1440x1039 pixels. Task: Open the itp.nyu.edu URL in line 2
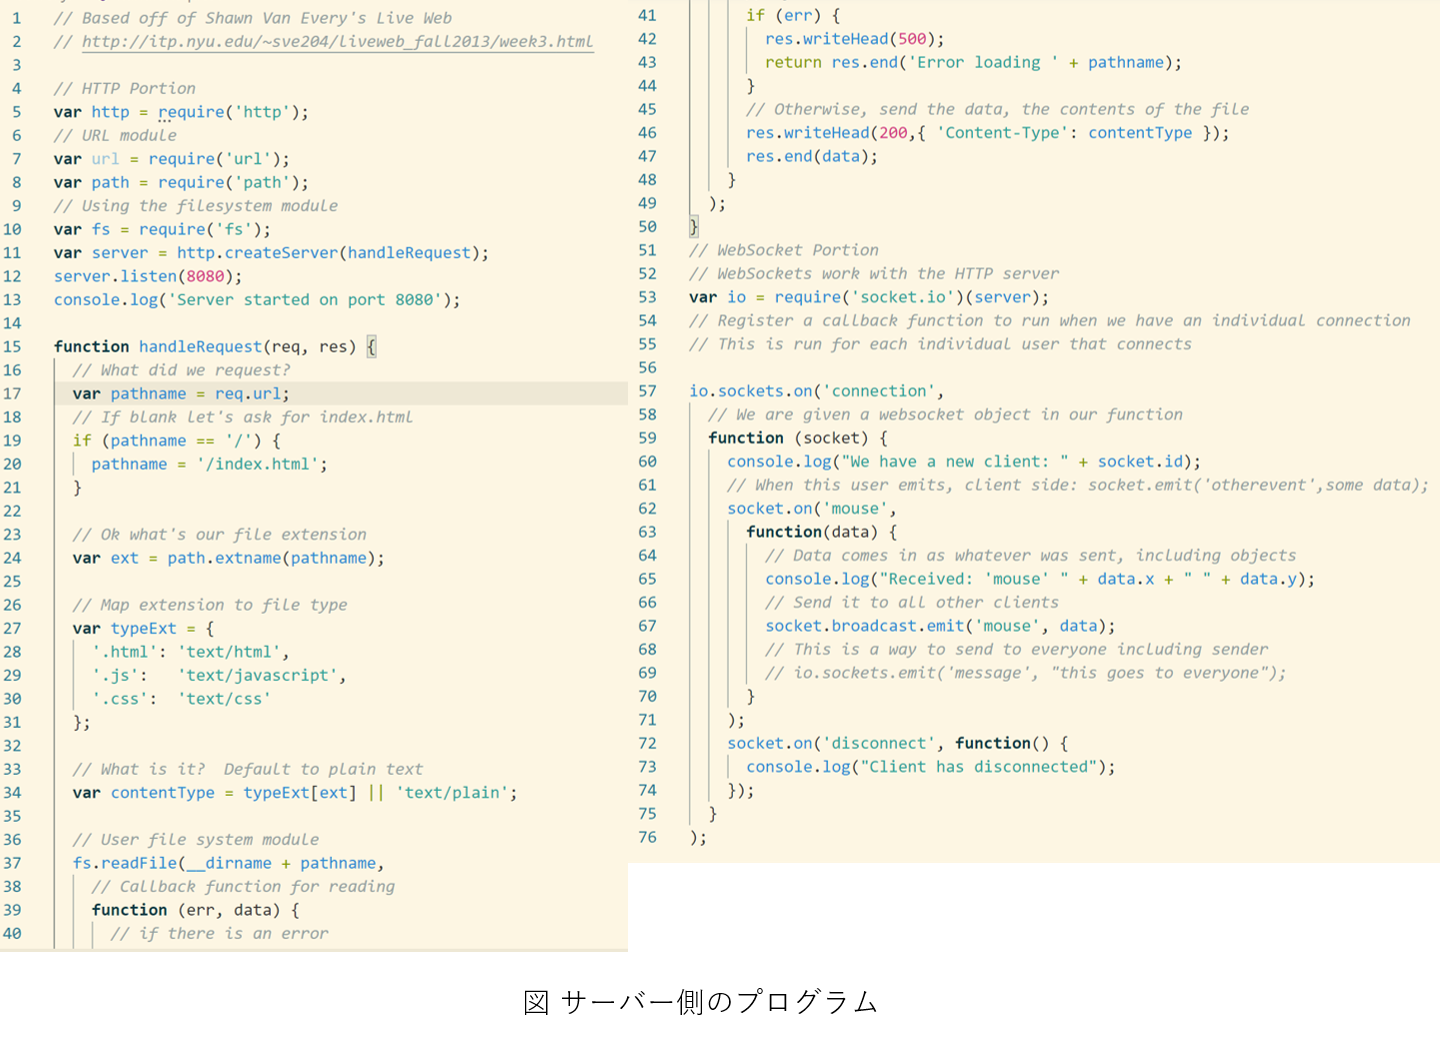pyautogui.click(x=337, y=41)
